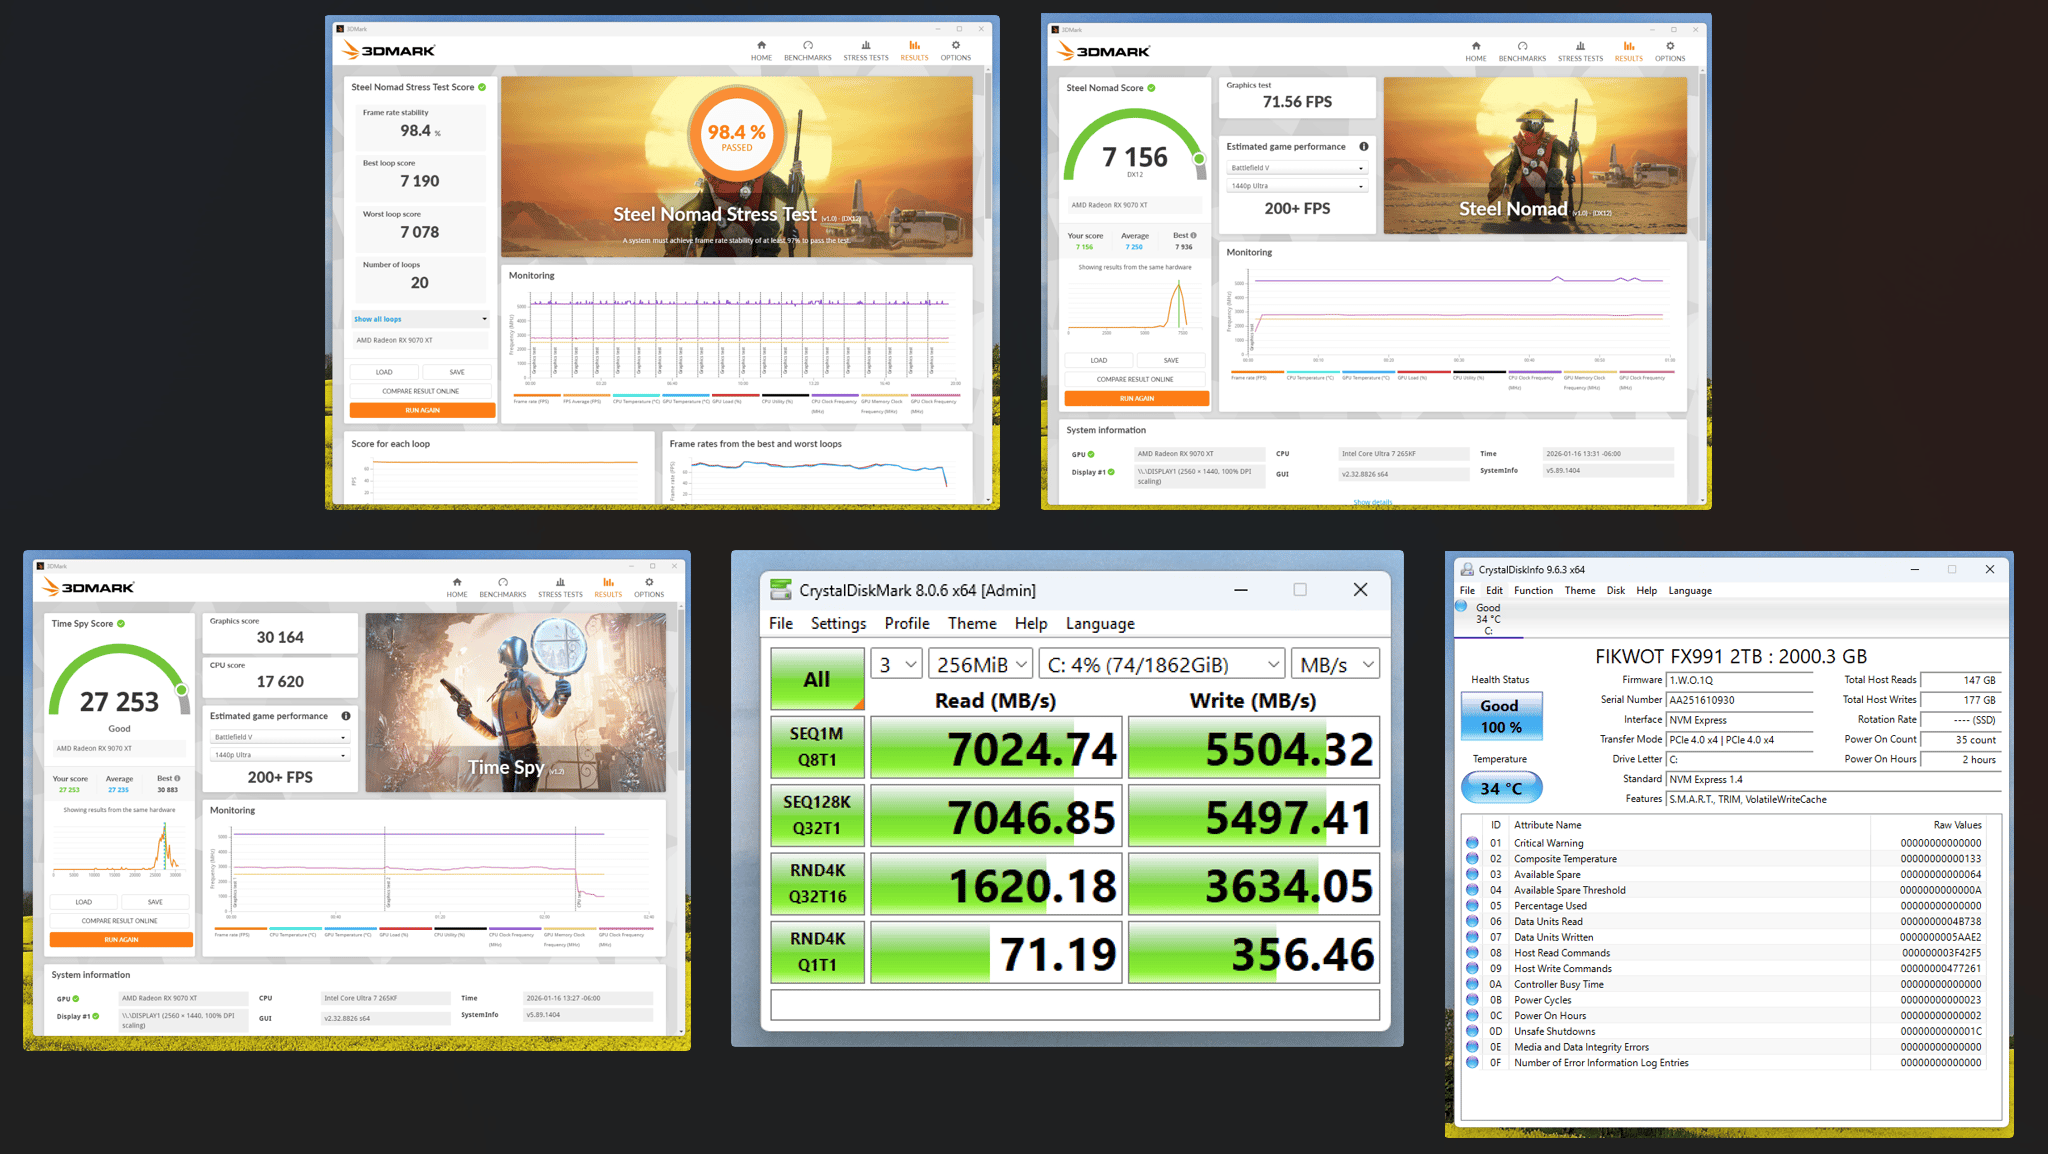
Task: Open STRESS TESTS in the Time Spy window
Action: point(560,587)
